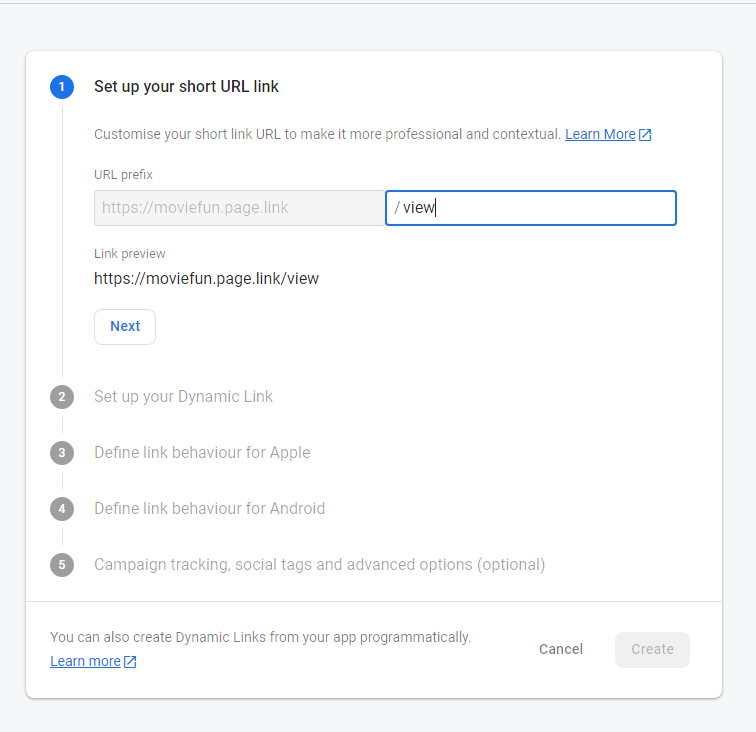Click the Create button
Viewport: 756px width, 732px height.
(x=652, y=650)
